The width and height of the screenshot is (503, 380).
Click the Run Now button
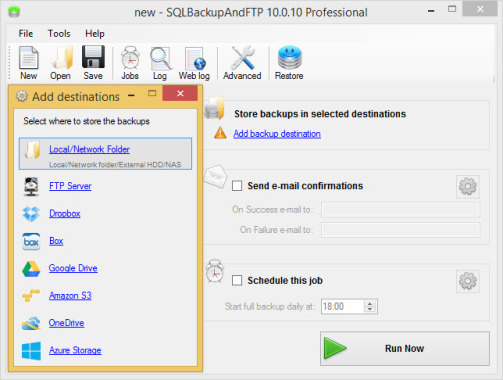pos(405,349)
